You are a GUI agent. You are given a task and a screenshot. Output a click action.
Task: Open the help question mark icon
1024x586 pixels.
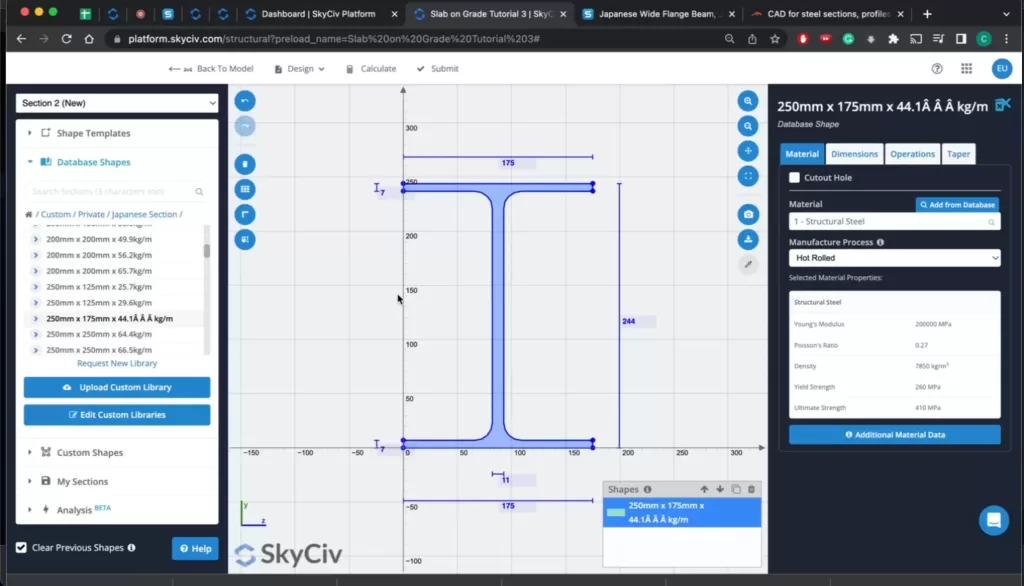tap(937, 69)
